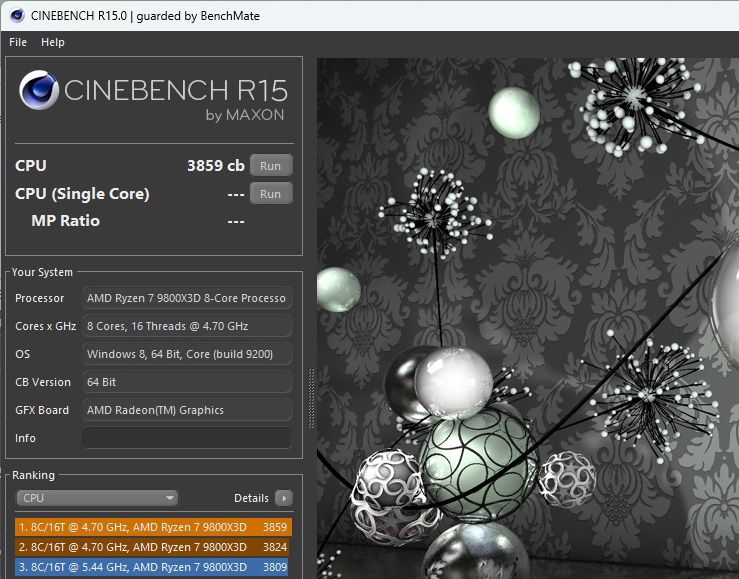Viewport: 739px width, 579px height.
Task: Click the Processor name field
Action: click(x=187, y=298)
